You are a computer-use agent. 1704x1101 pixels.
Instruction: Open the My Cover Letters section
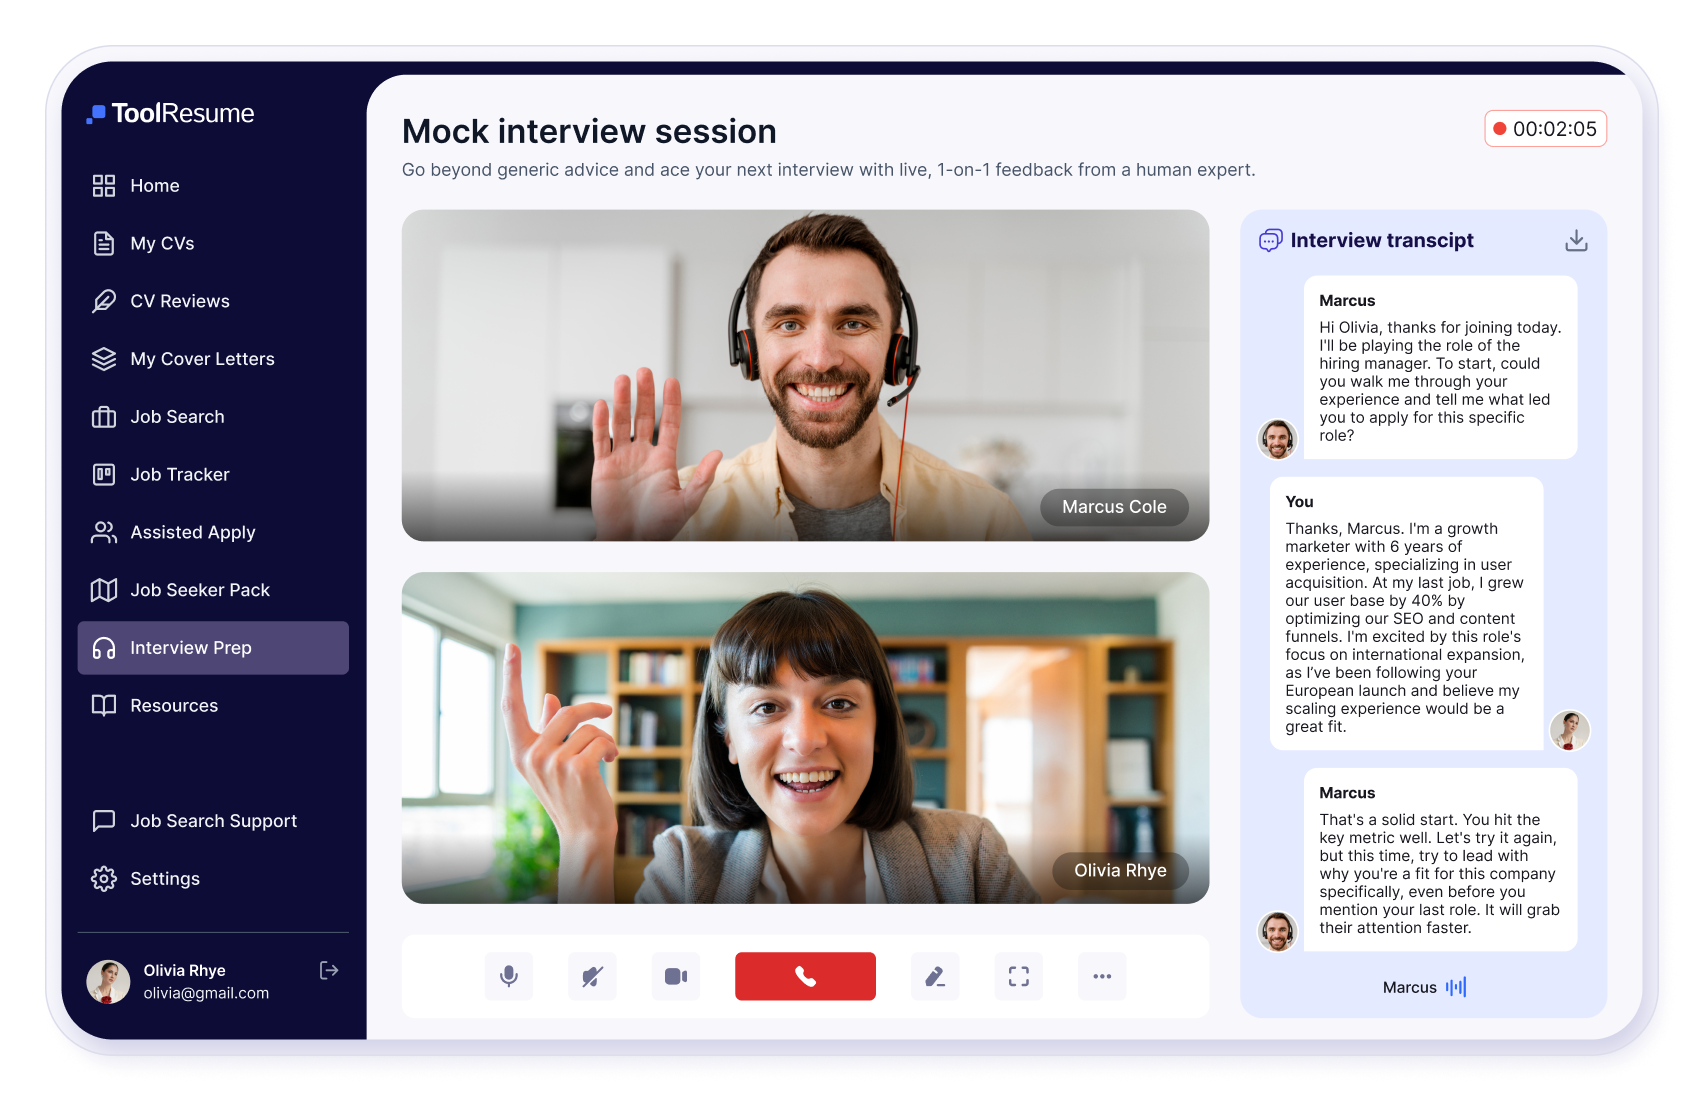(x=202, y=358)
